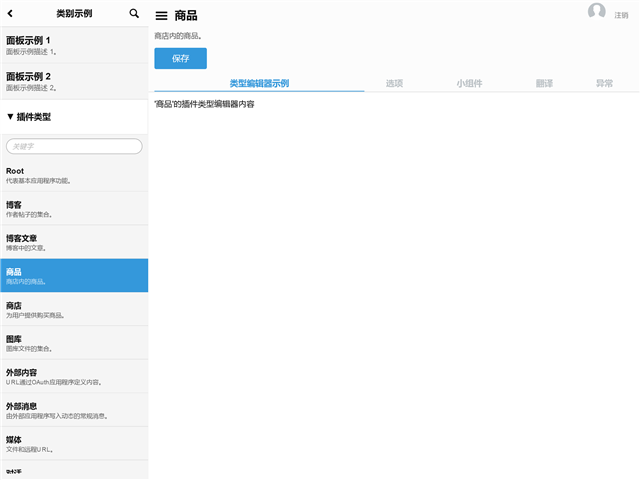
Task: Open search with the magnifier icon
Action: coord(135,14)
